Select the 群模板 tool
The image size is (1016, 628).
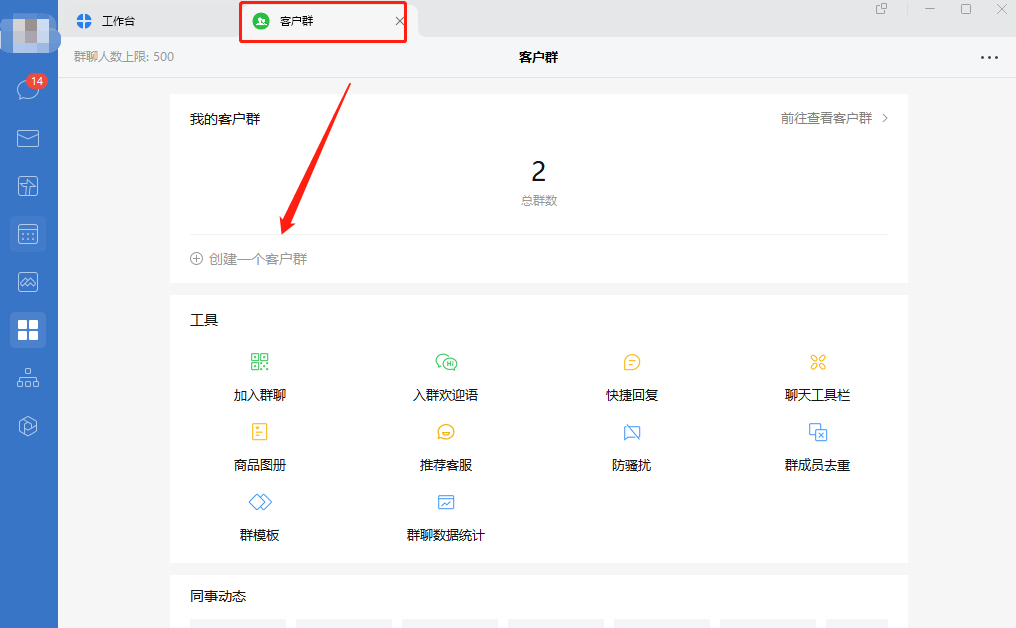click(x=259, y=515)
